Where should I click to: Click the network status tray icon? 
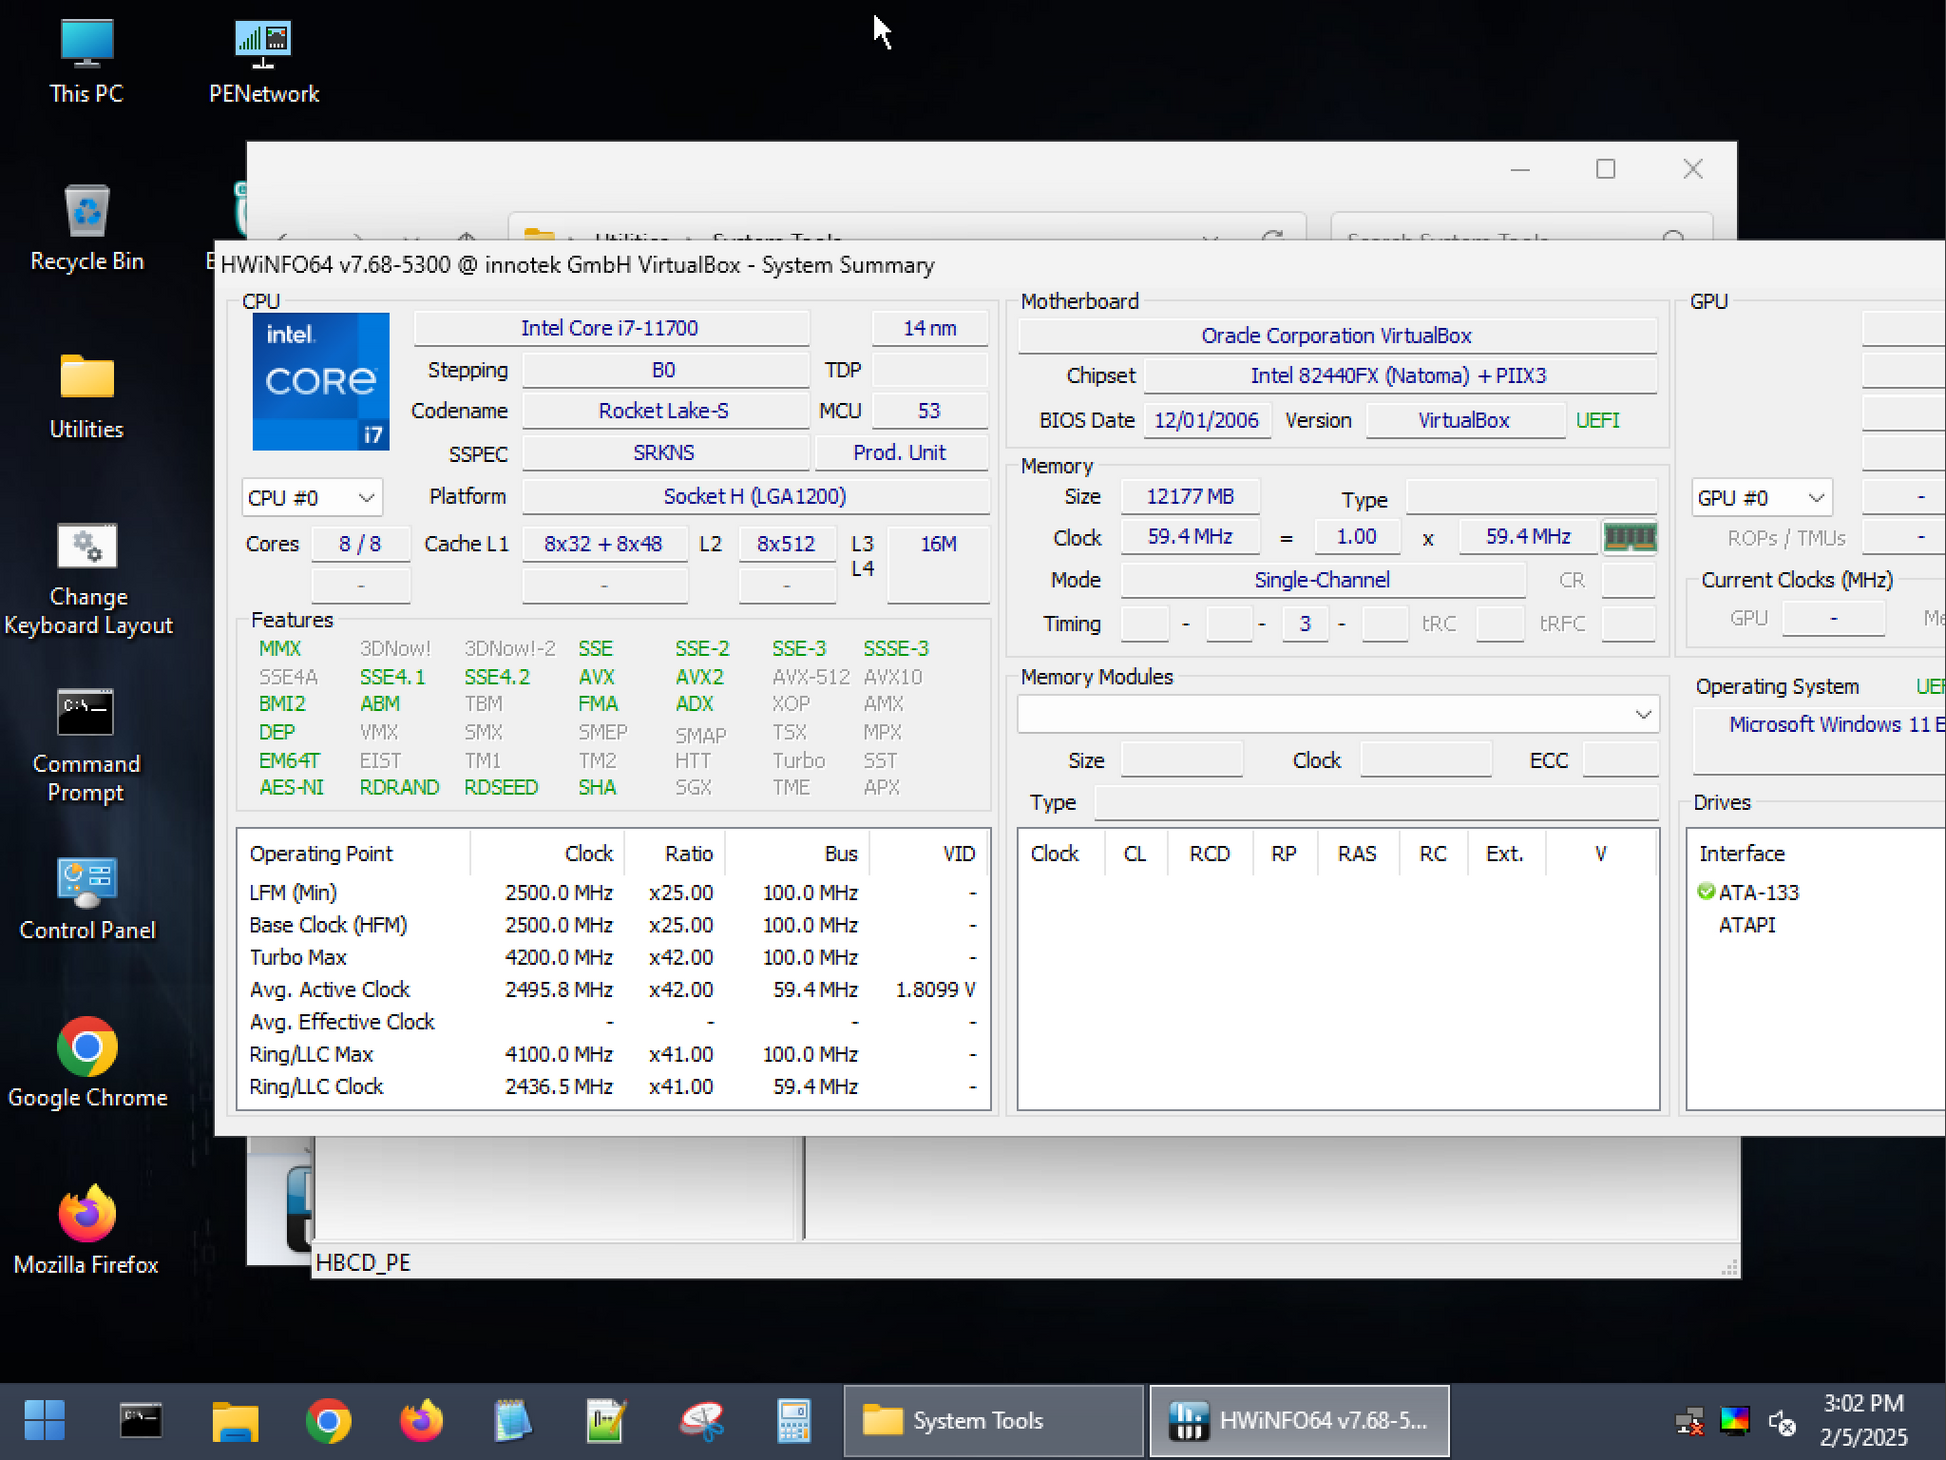pyautogui.click(x=1689, y=1421)
